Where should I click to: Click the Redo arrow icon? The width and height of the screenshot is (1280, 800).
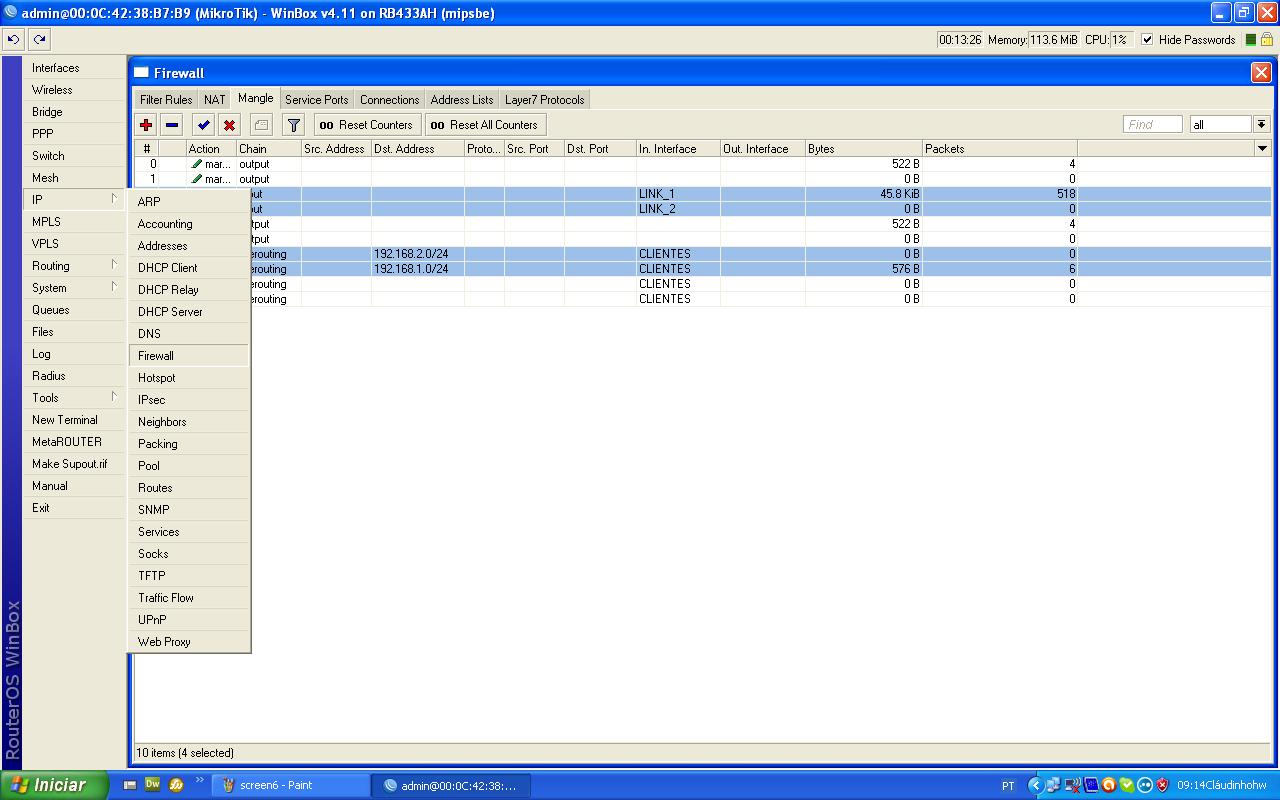tap(39, 40)
